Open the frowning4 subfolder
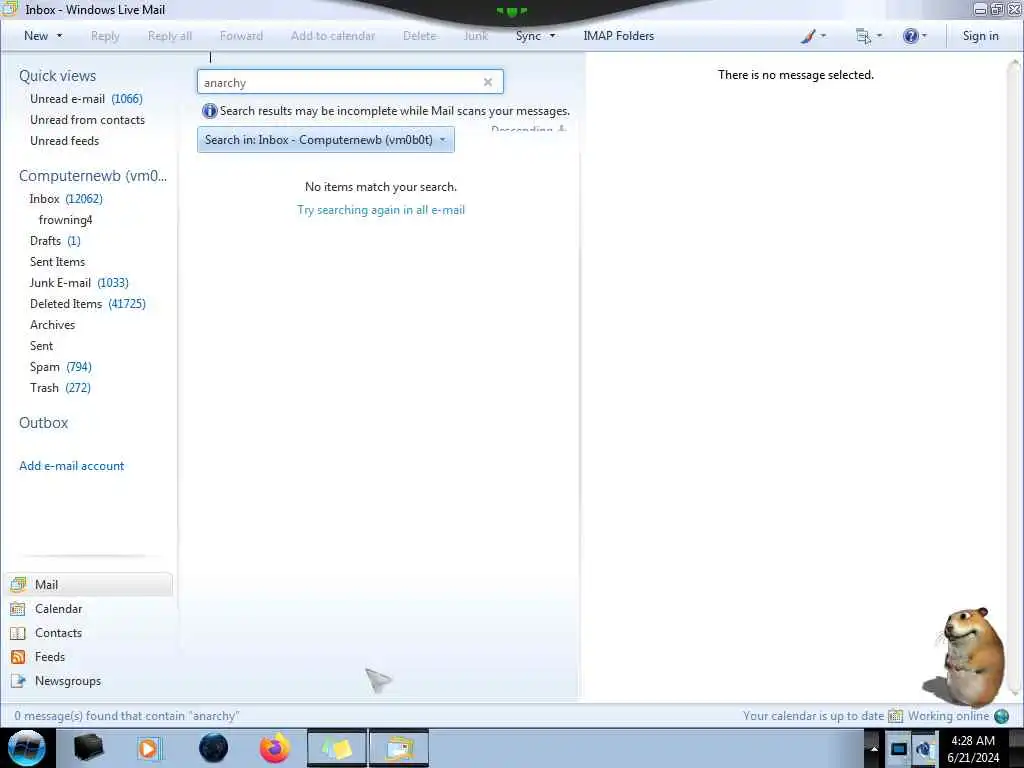Screen dimensions: 1024x768 [65, 219]
